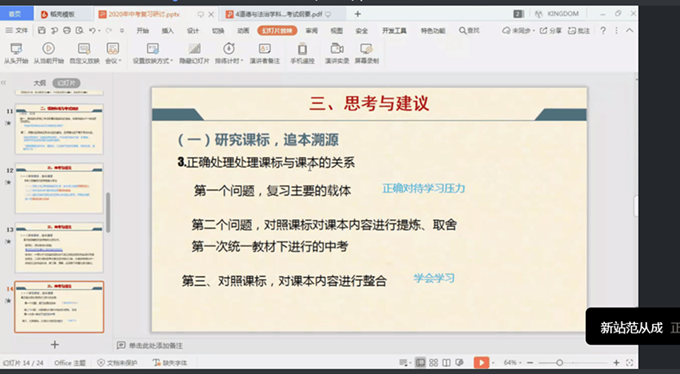Select slide 14 thumbnail
The image size is (680, 374).
[59, 307]
